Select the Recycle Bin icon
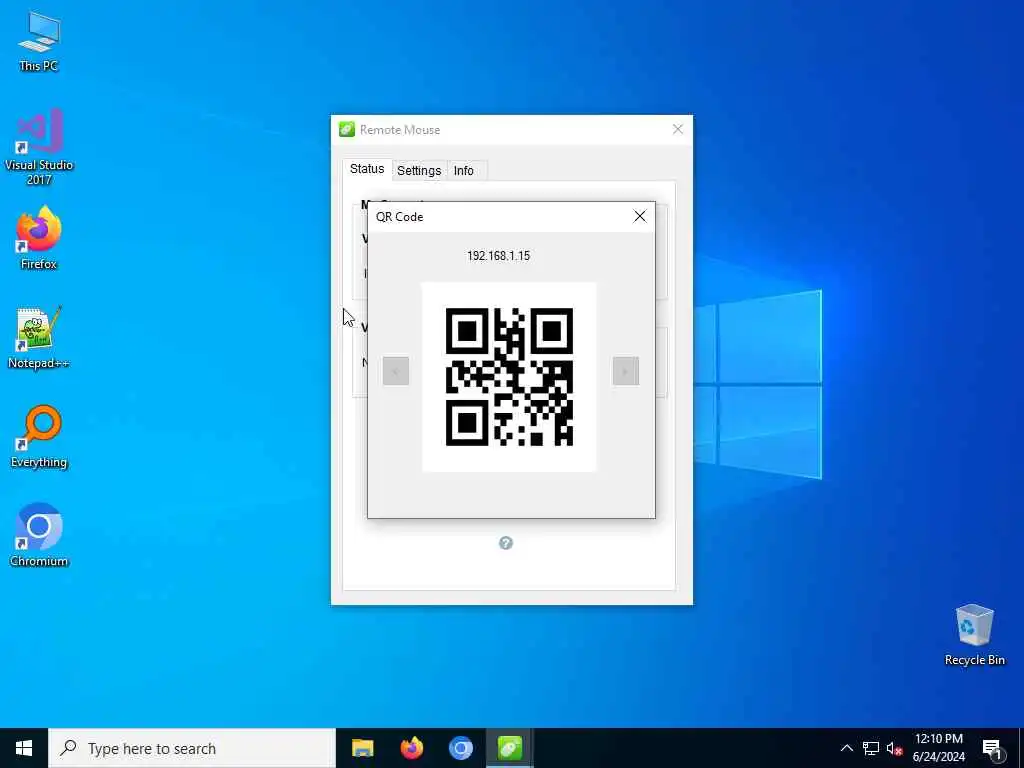This screenshot has height=768, width=1024. coord(974,635)
